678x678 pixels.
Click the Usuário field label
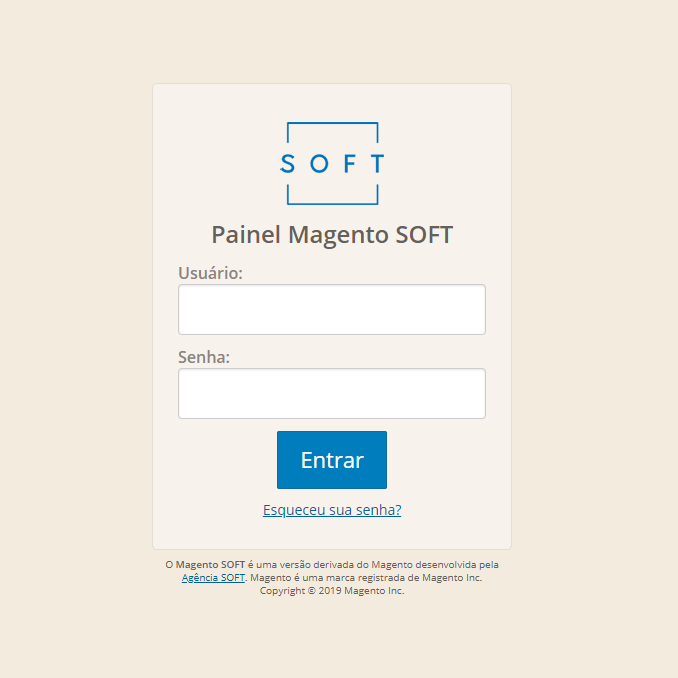click(x=211, y=273)
